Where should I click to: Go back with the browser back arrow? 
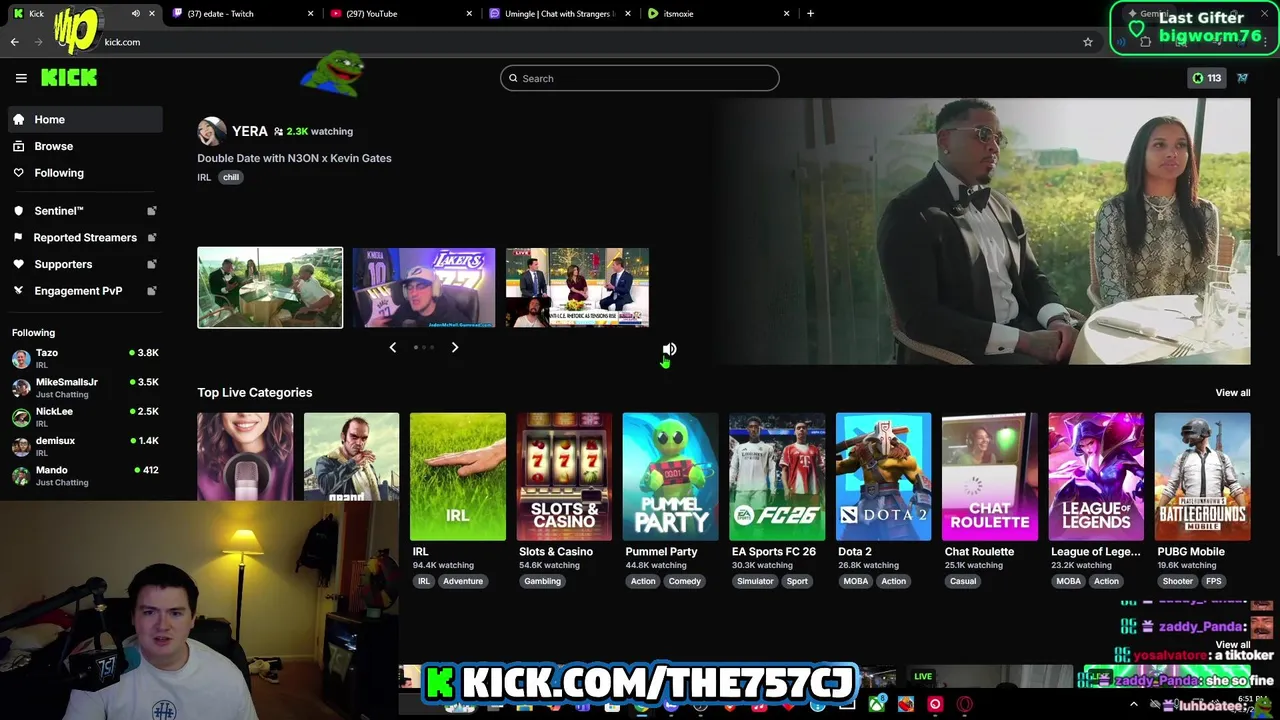coord(15,42)
